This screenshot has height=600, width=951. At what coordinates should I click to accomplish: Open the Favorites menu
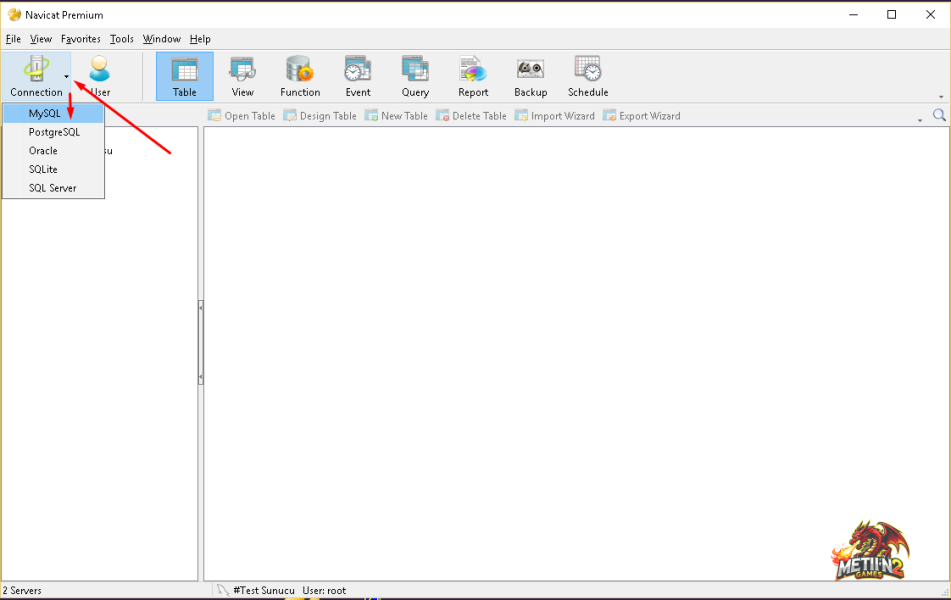81,39
